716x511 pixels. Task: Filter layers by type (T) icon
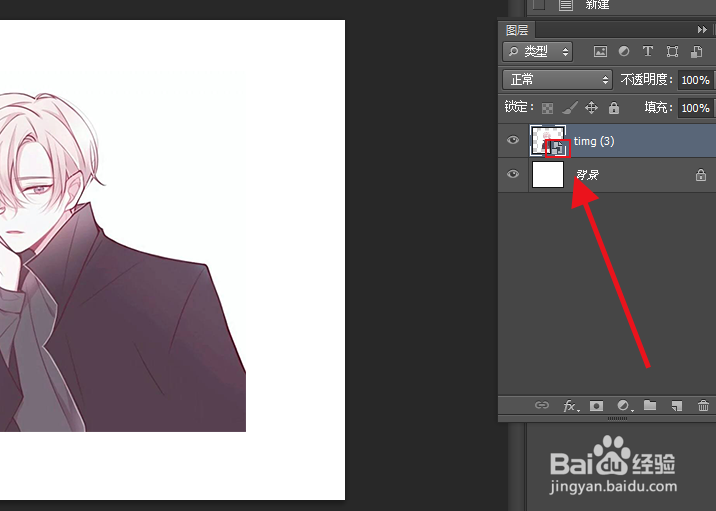point(648,51)
